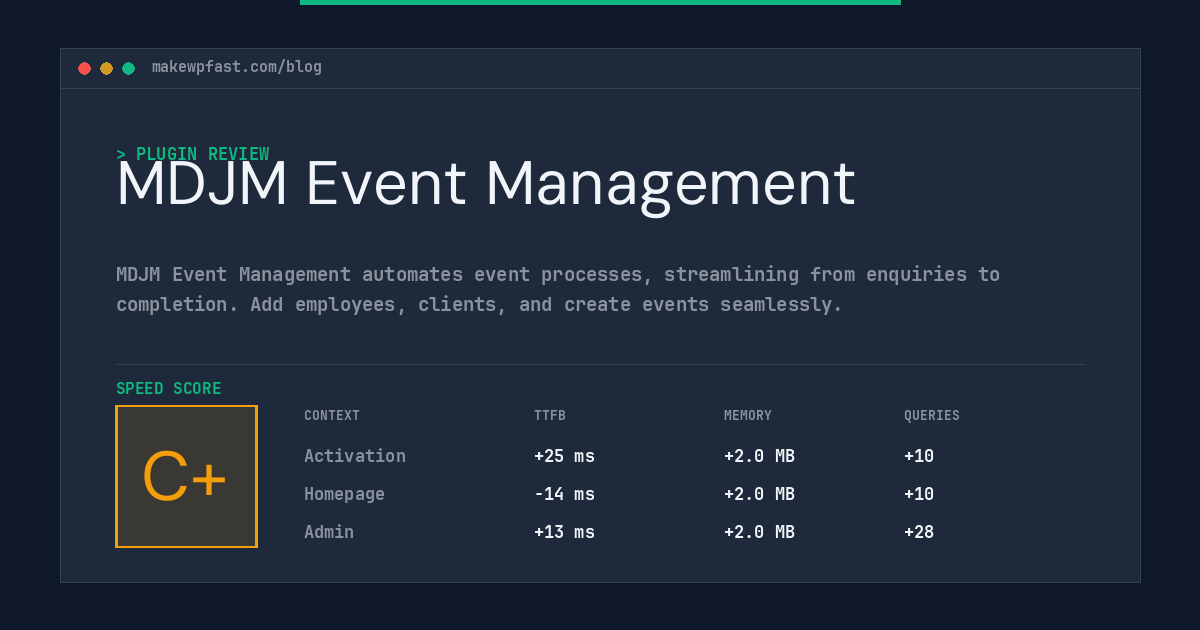
Task: Click Homepage queries value '+10'
Action: 919,494
